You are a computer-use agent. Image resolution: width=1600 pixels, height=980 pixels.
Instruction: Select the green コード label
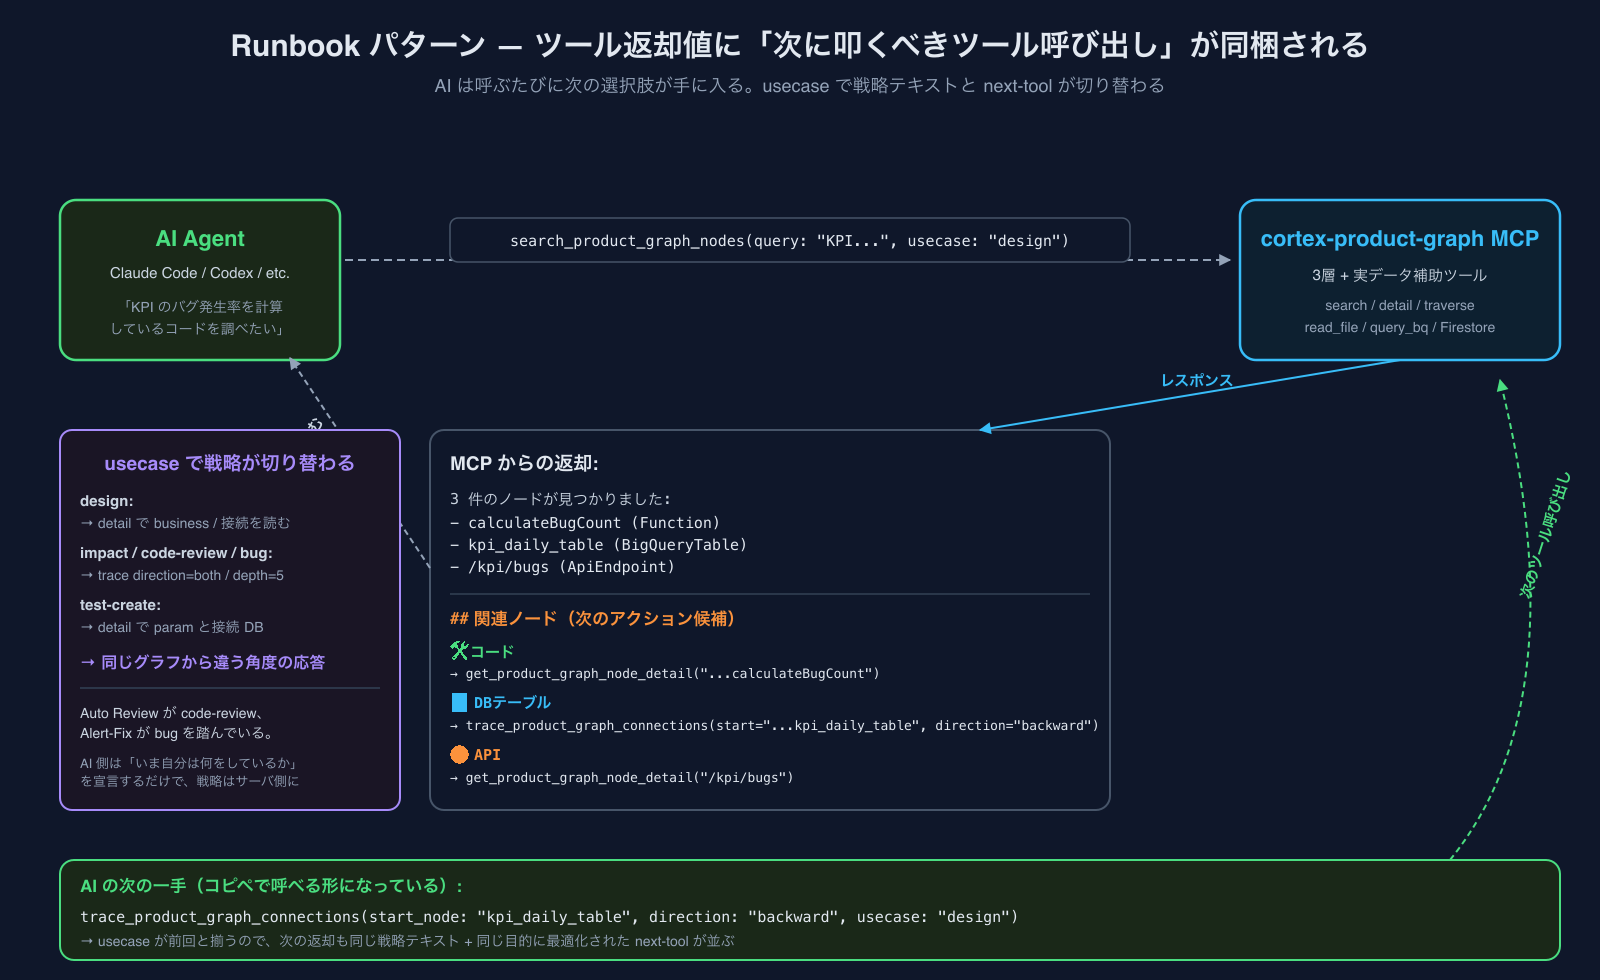(492, 651)
